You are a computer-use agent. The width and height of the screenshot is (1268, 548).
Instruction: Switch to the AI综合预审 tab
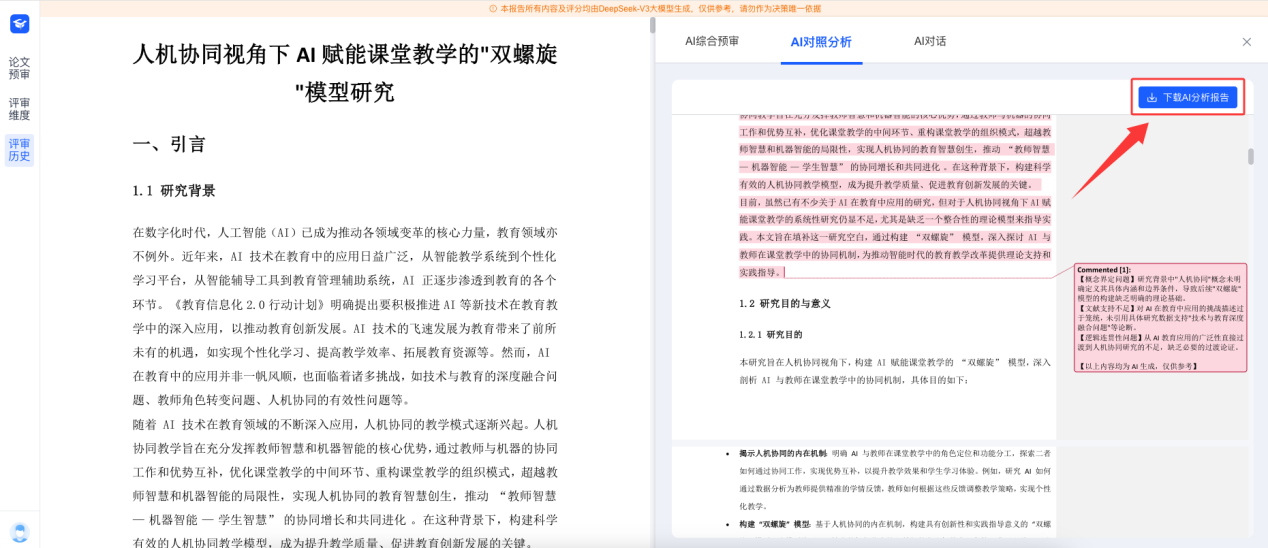coord(712,42)
